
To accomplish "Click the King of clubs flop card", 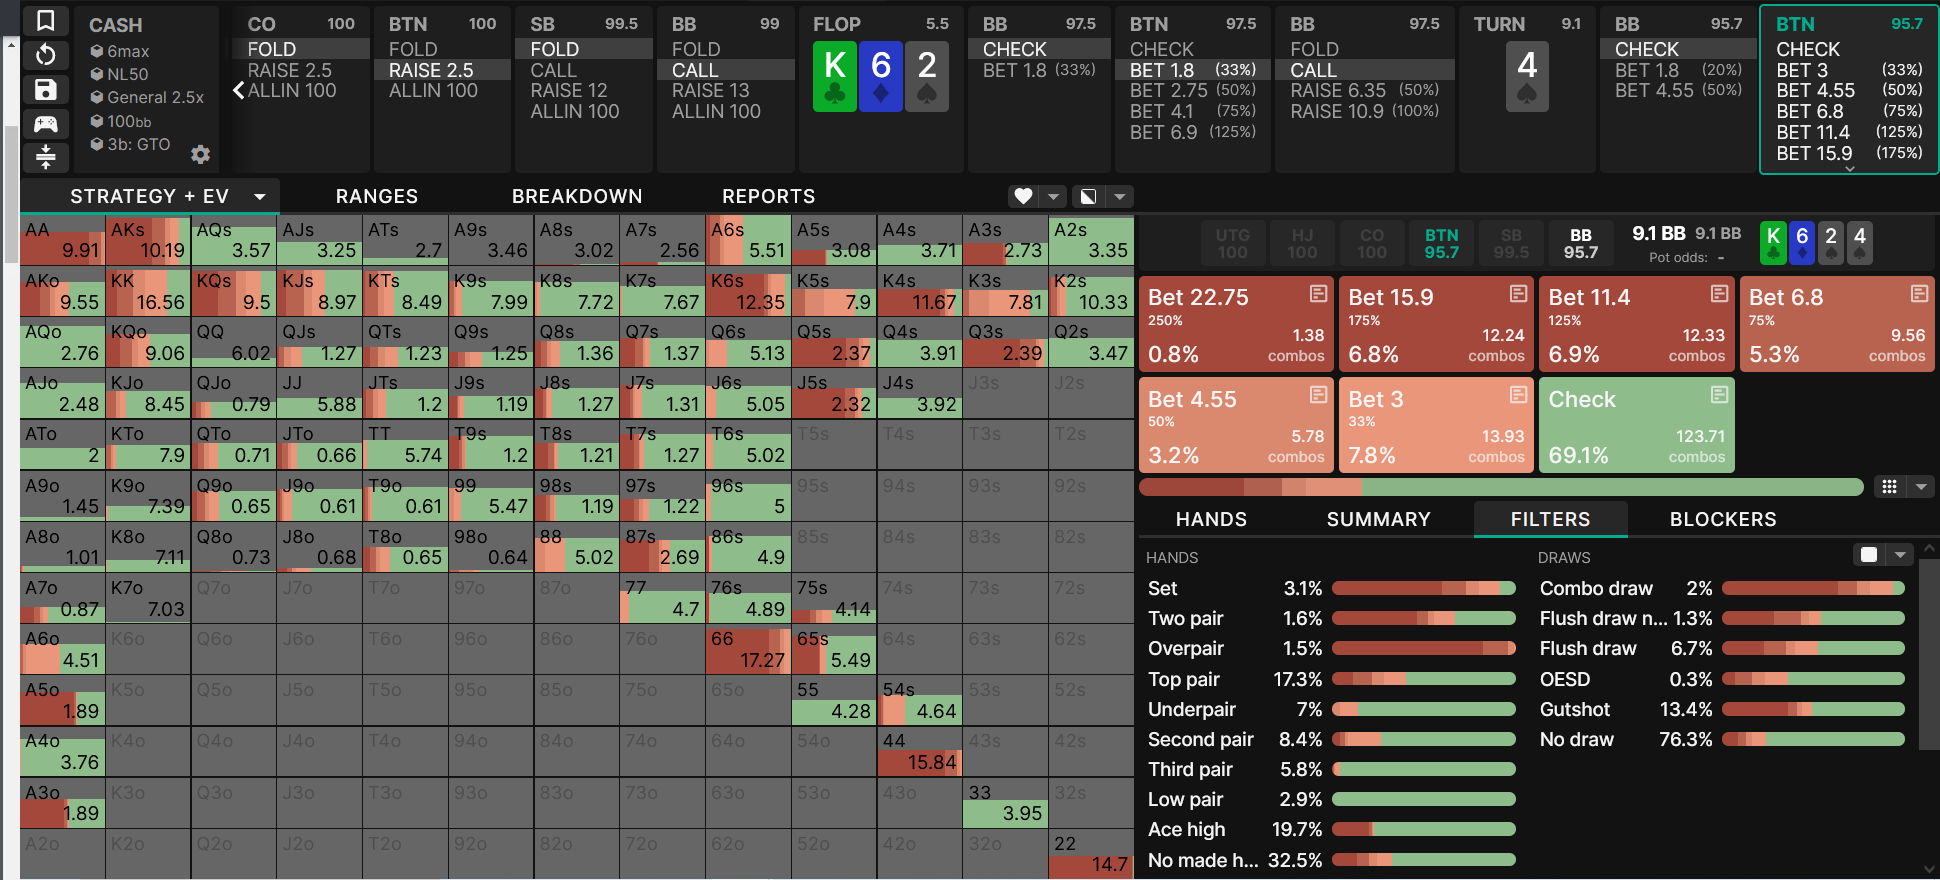I will [835, 77].
